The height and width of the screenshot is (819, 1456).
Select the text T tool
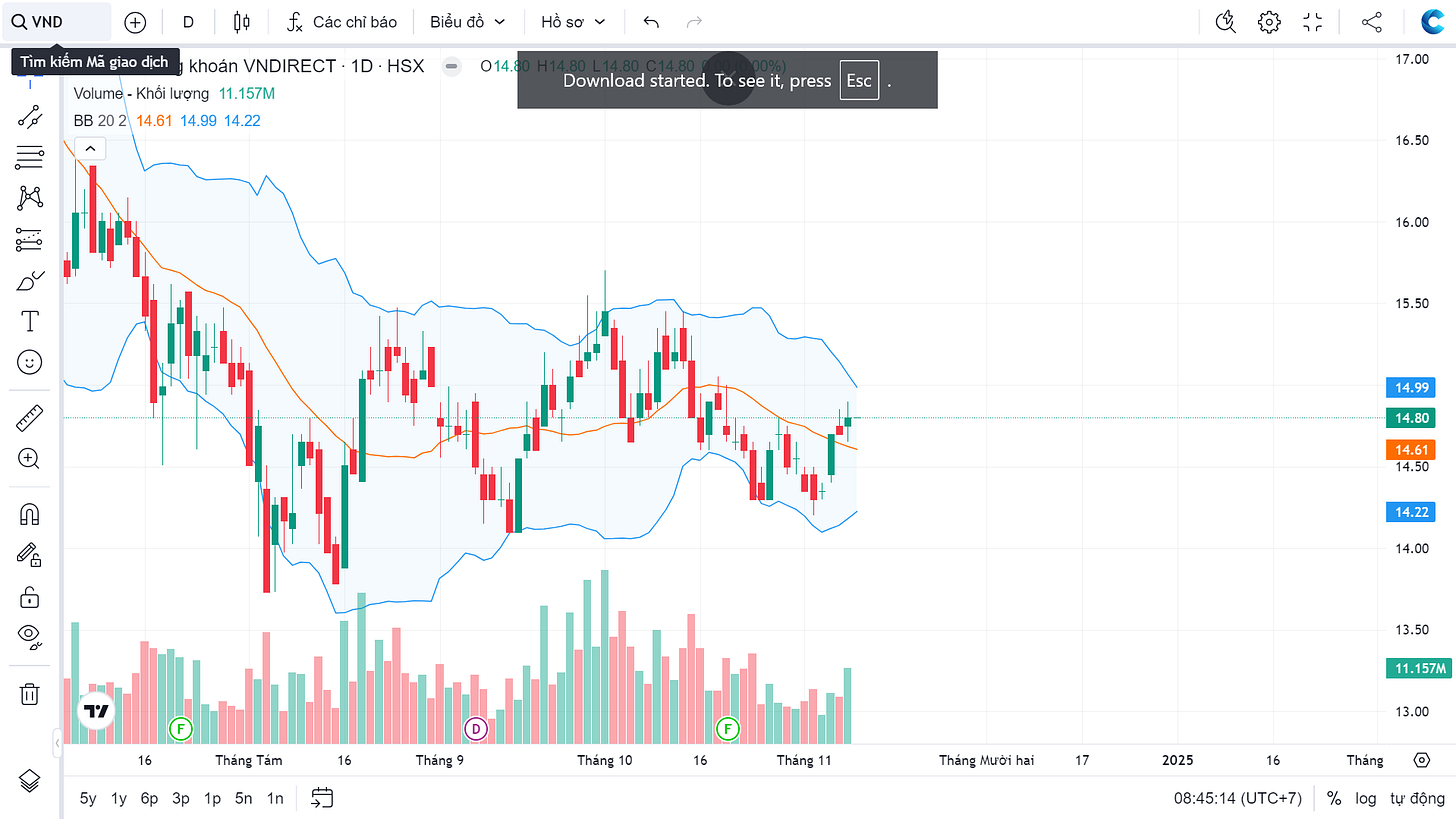pos(30,321)
